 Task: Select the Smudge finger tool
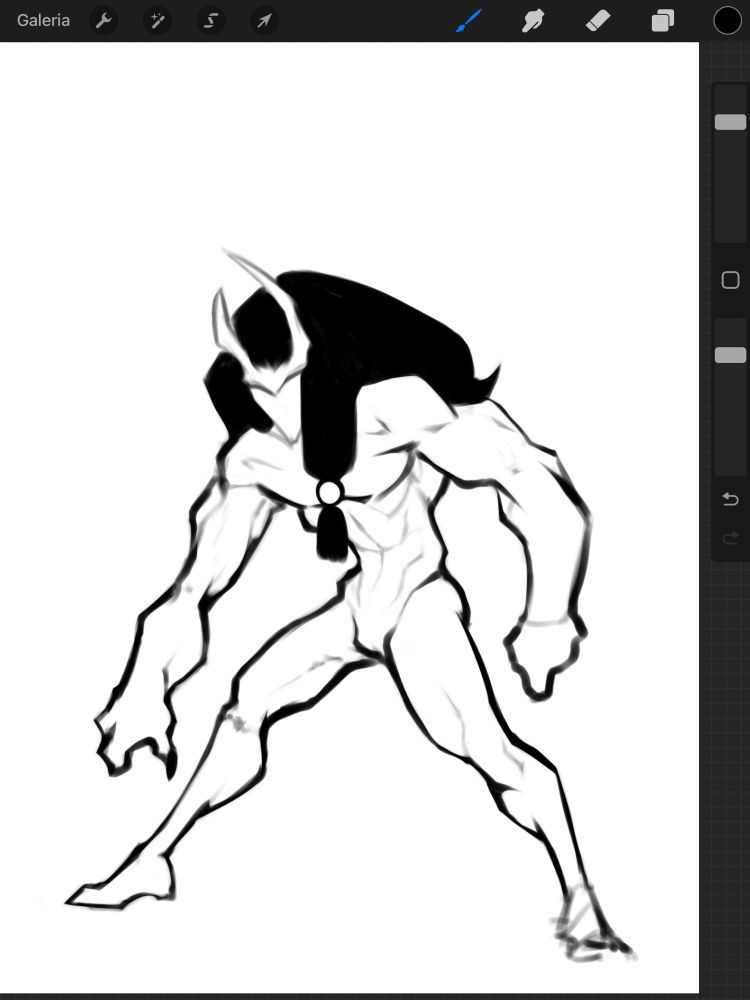click(533, 20)
